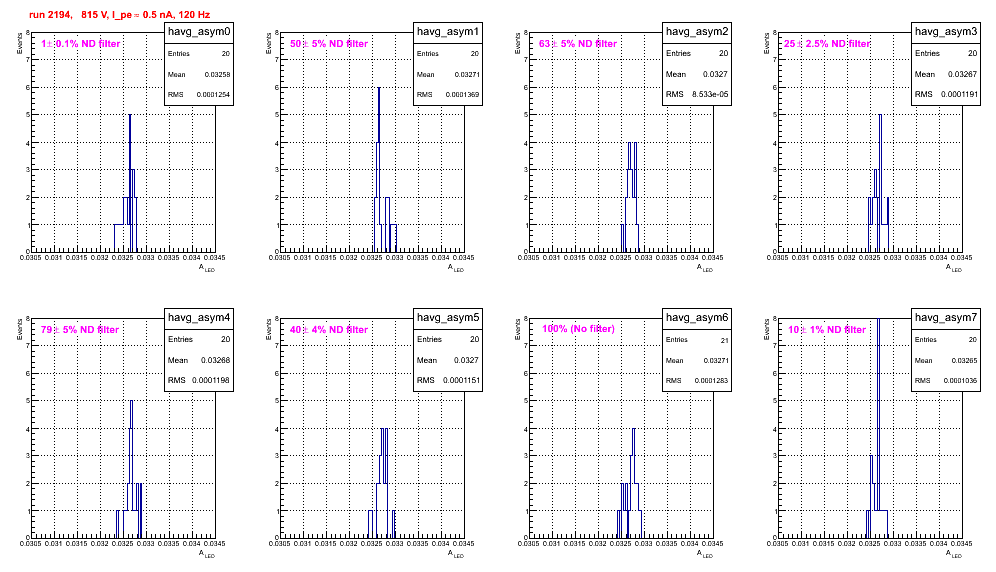Click RMS 0.0001254 in havg_asym0 box

point(199,95)
